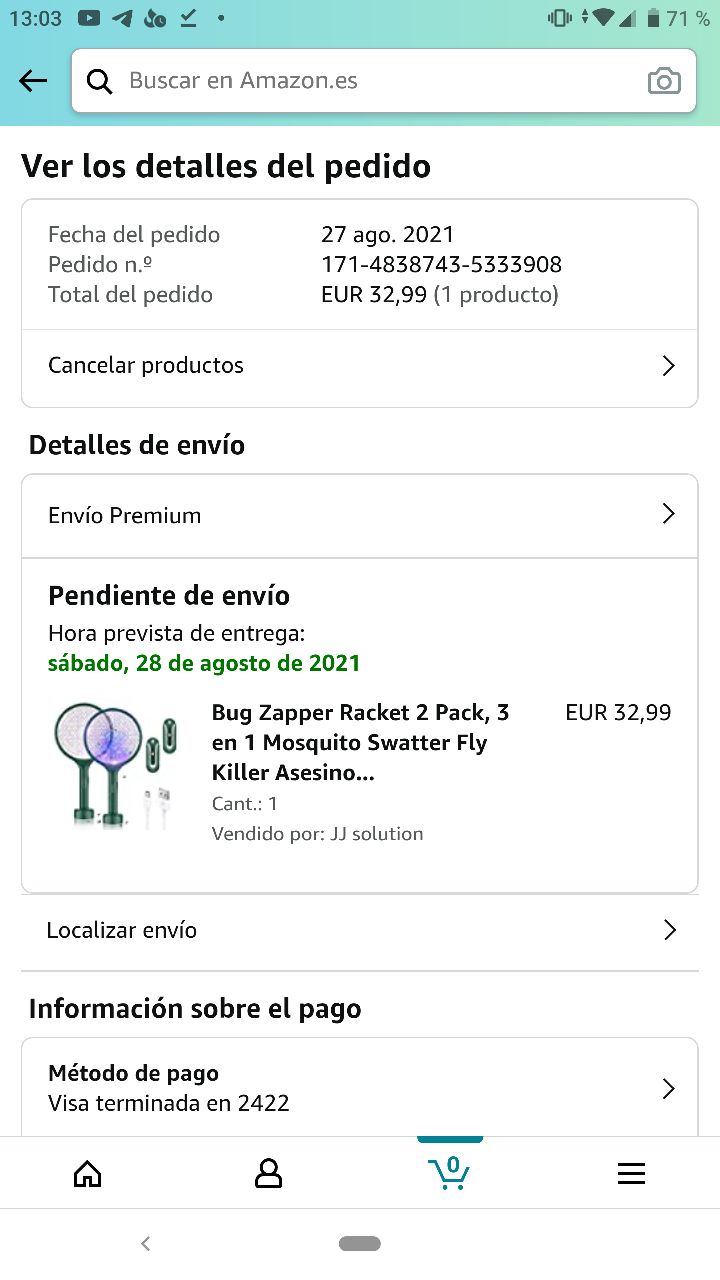Viewport: 720px width, 1280px height.
Task: Tap the Android home pill
Action: click(x=360, y=1243)
